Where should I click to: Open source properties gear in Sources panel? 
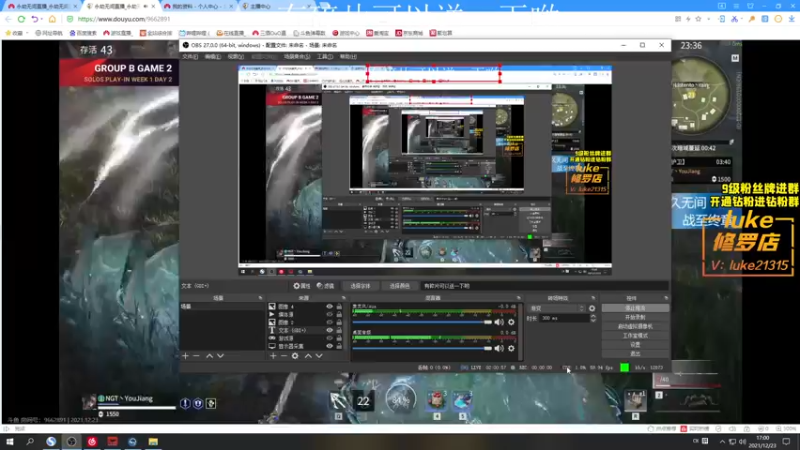(x=295, y=356)
